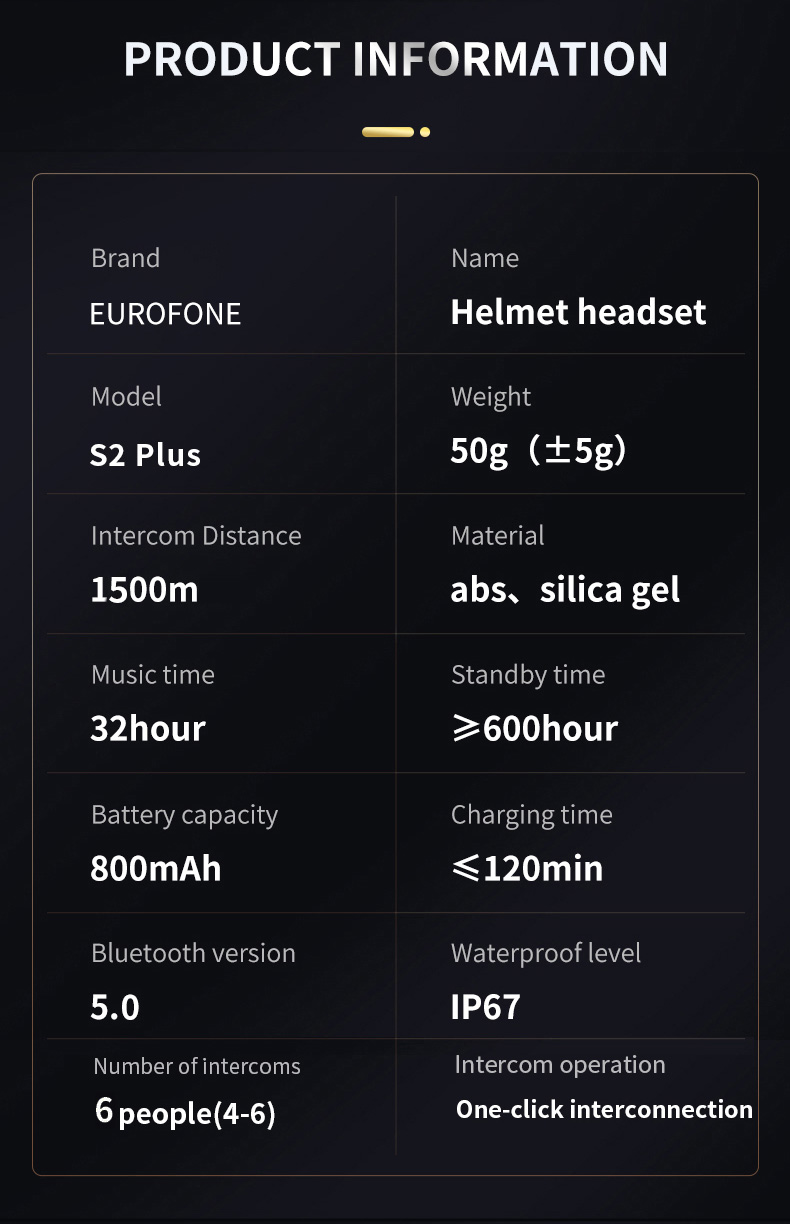Image resolution: width=790 pixels, height=1224 pixels.
Task: Click the Waterproof level label
Action: tap(546, 953)
